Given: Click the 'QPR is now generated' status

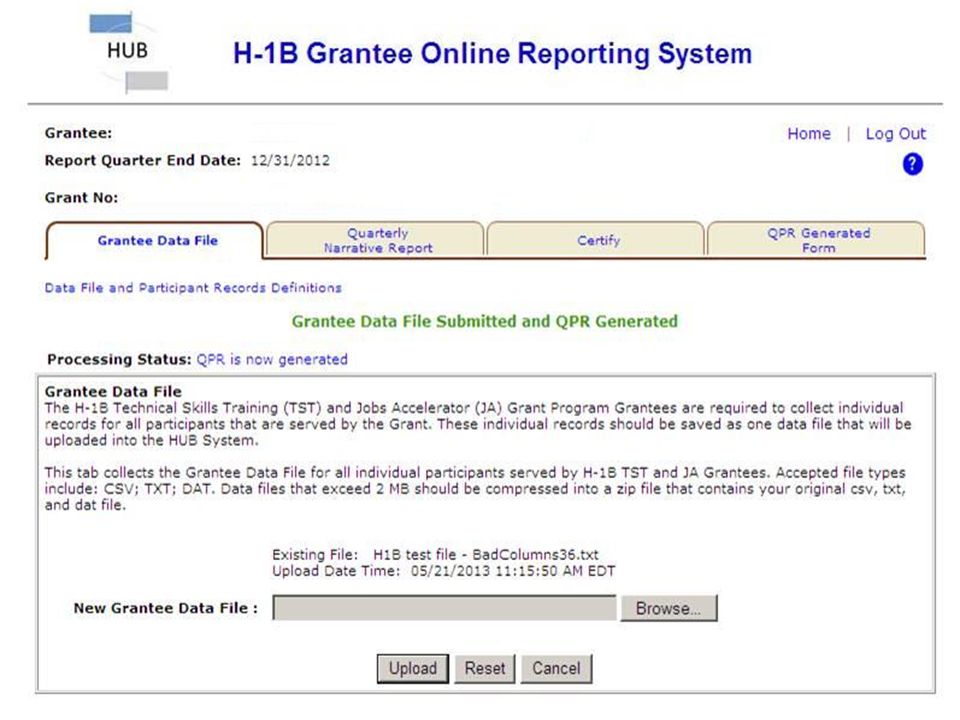Looking at the screenshot, I should pos(272,359).
